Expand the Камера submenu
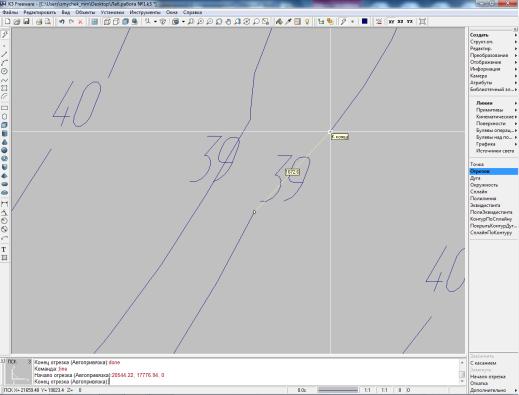Viewport: 519px width, 395px height. (493, 76)
